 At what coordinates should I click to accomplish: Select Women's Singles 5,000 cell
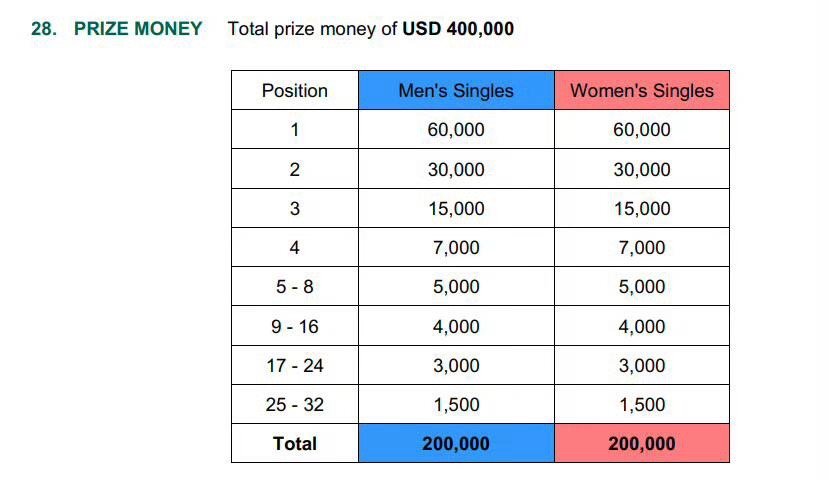pos(642,287)
